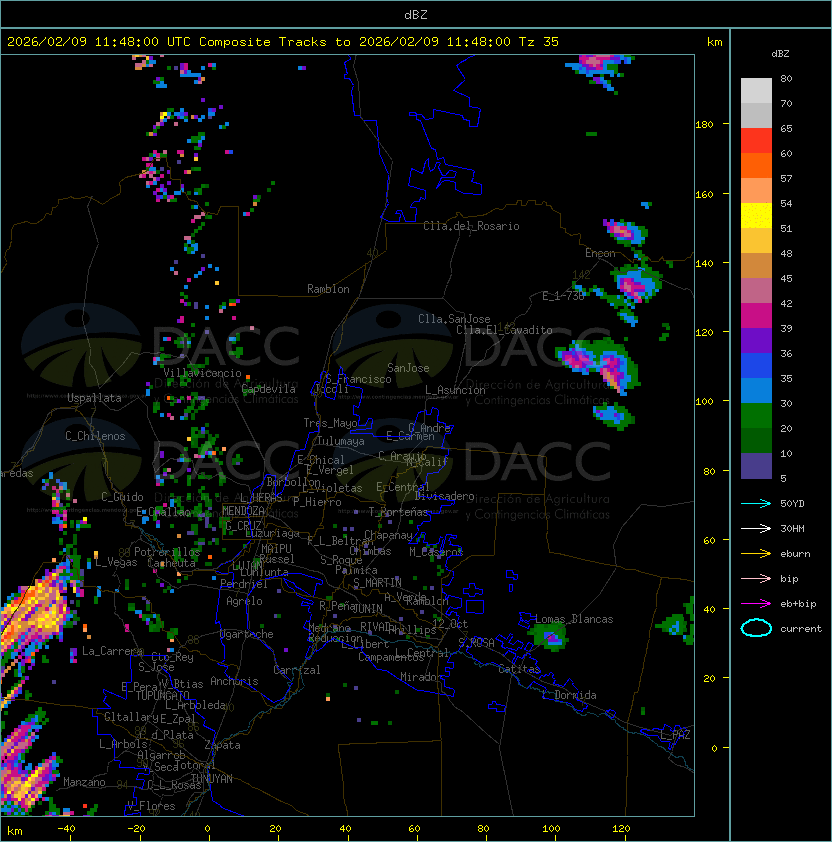This screenshot has width=832, height=842.
Task: Click the Ugarteche label
Action: (247, 634)
